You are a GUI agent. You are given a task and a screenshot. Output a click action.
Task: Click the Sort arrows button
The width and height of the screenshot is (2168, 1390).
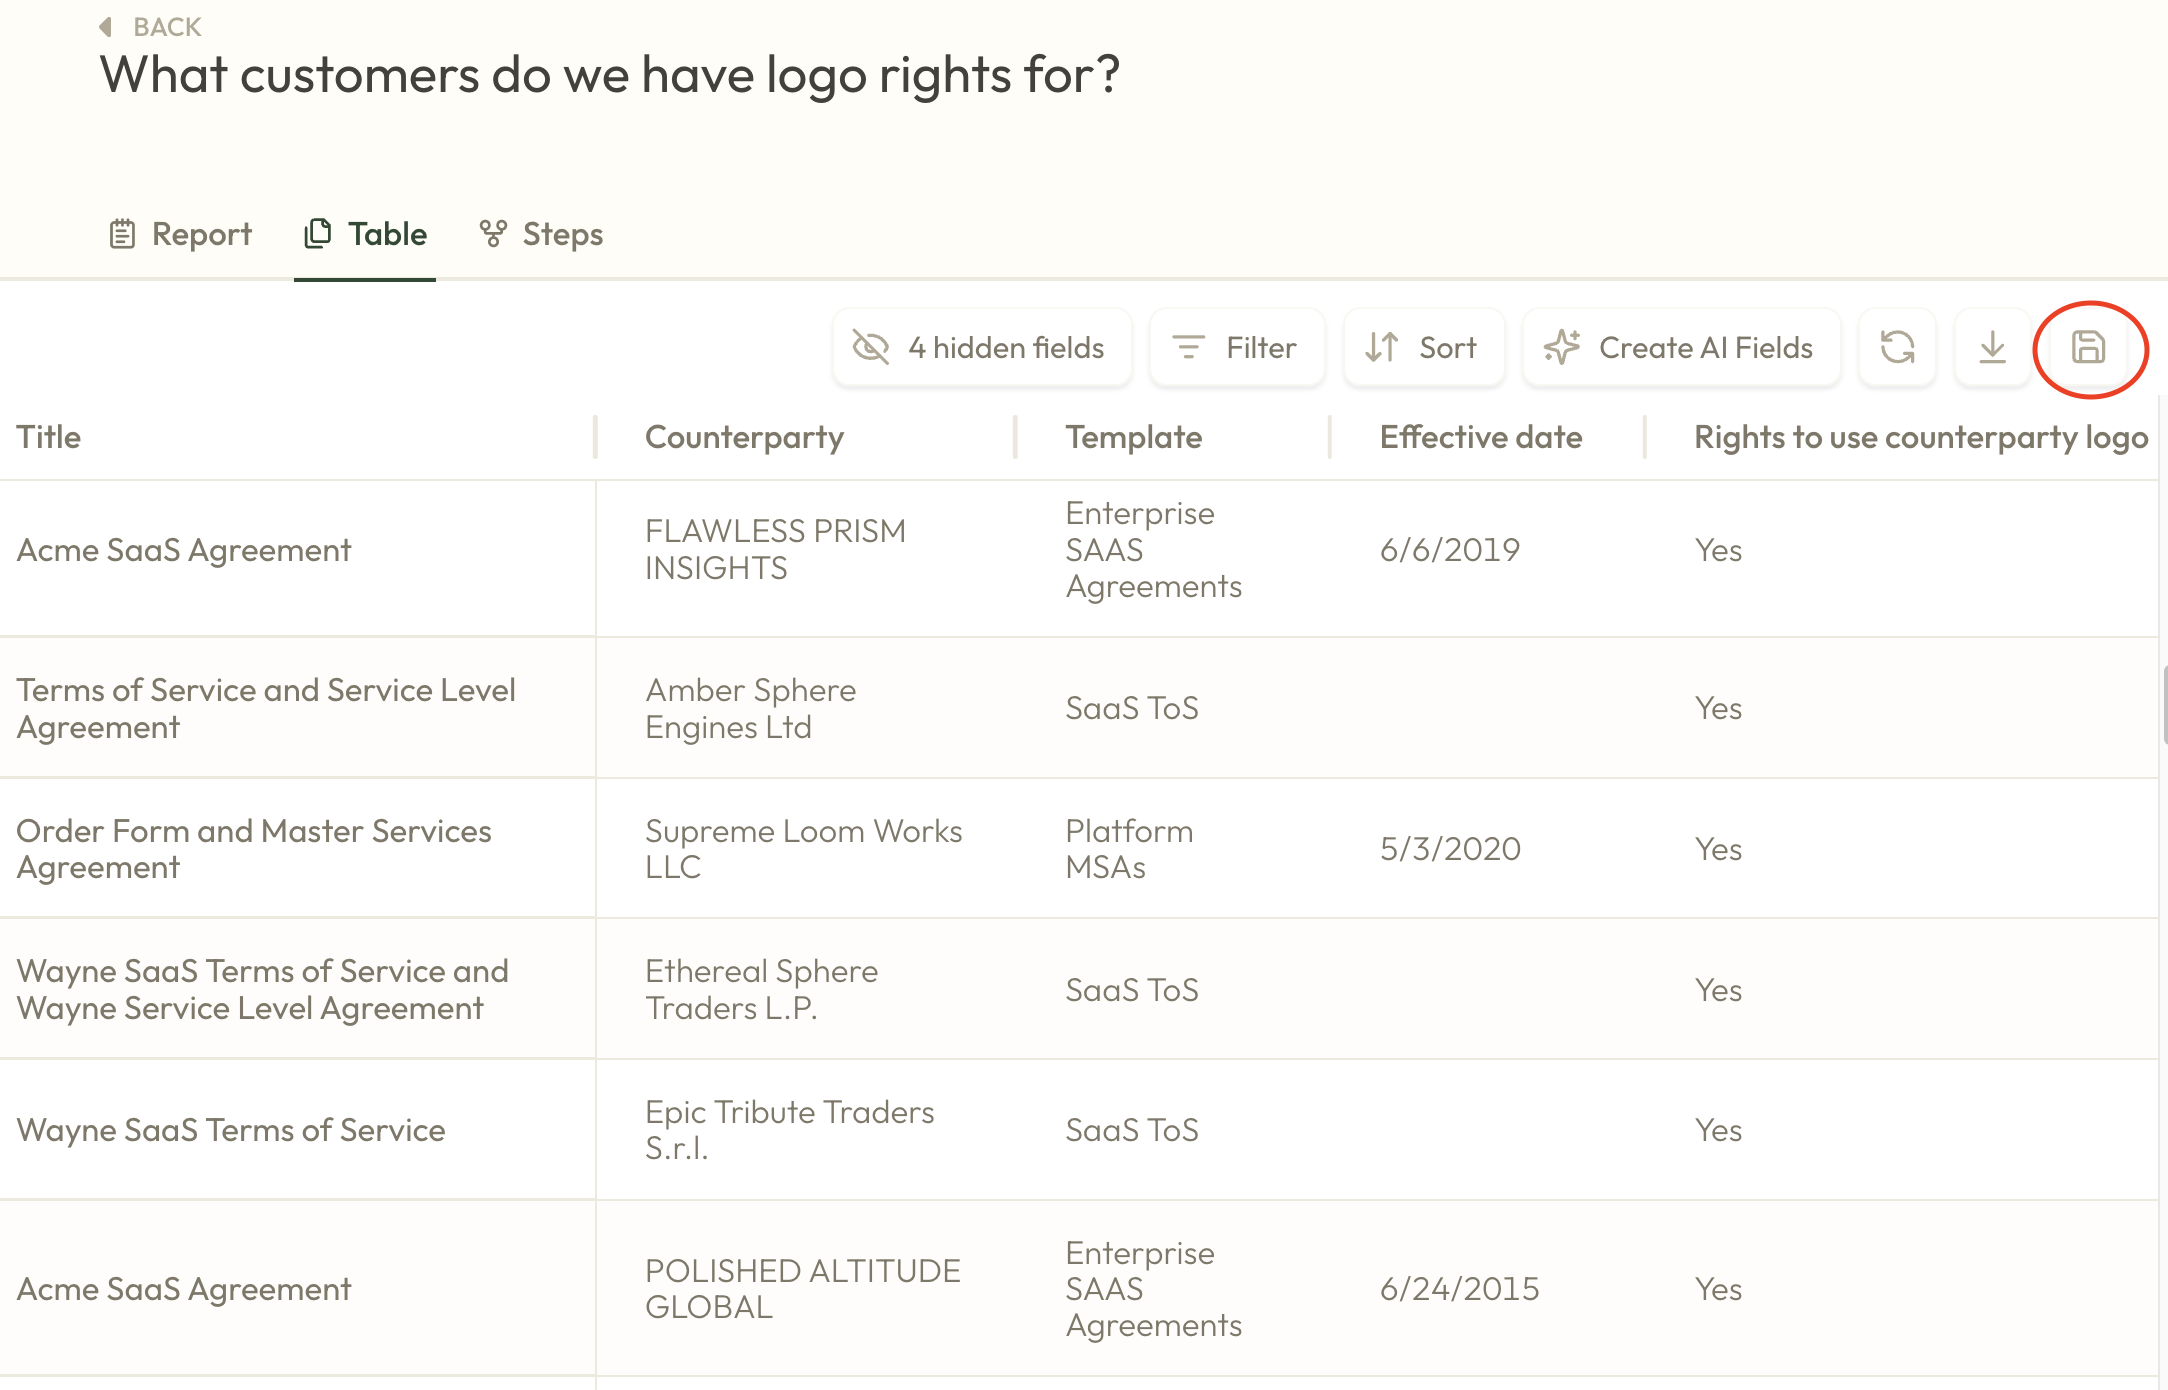click(1423, 348)
